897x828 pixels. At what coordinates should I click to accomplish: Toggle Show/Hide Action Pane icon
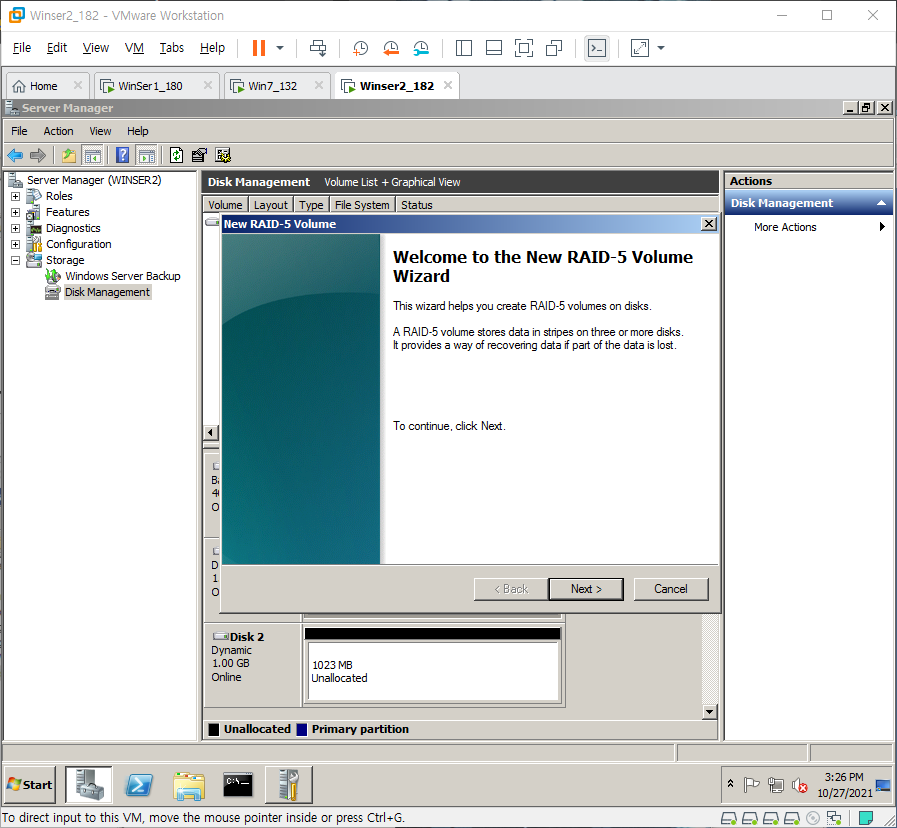click(x=146, y=155)
